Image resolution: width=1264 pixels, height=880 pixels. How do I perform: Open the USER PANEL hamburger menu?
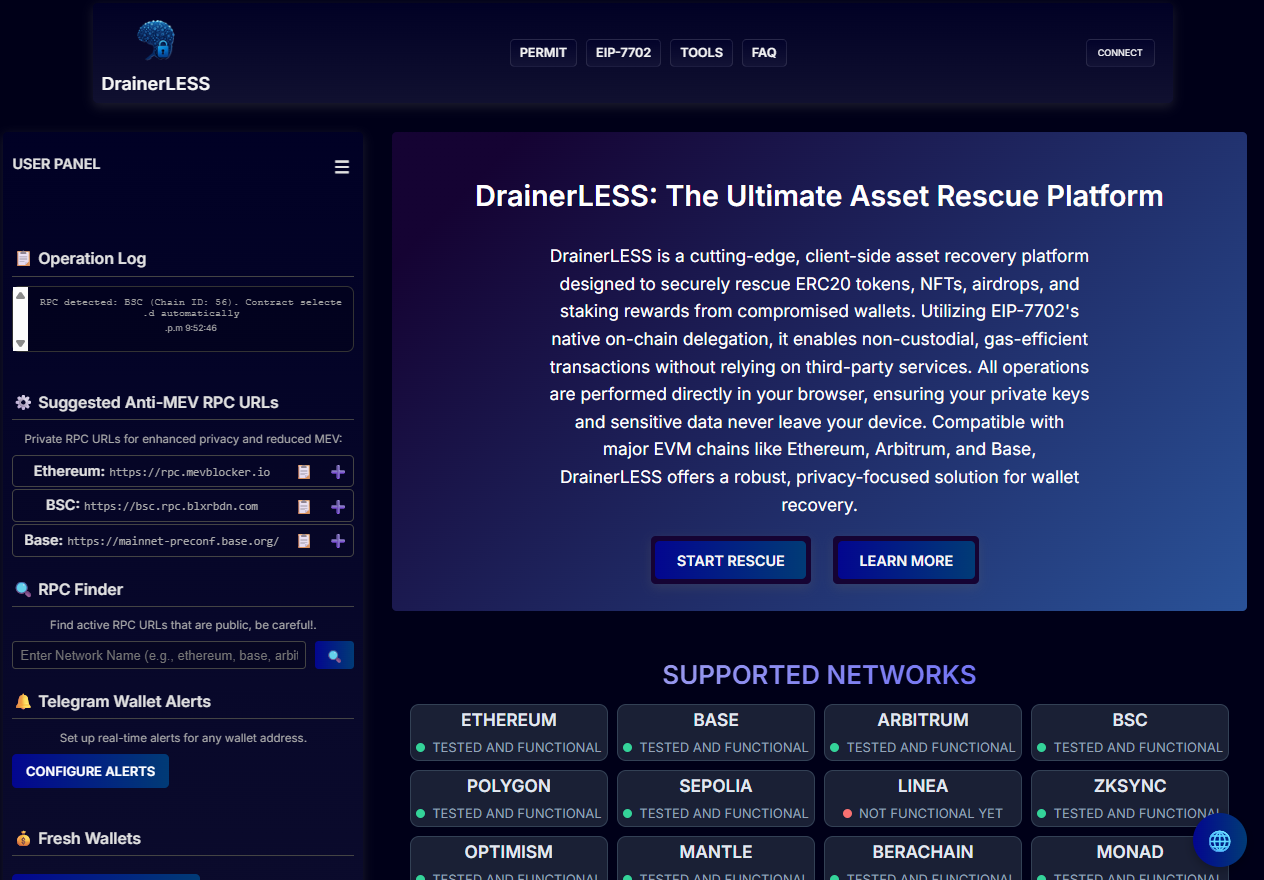pos(342,166)
